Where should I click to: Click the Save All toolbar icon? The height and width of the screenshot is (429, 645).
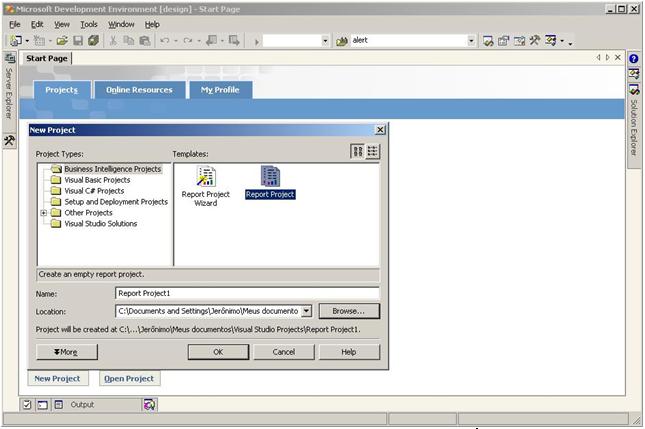coord(93,41)
